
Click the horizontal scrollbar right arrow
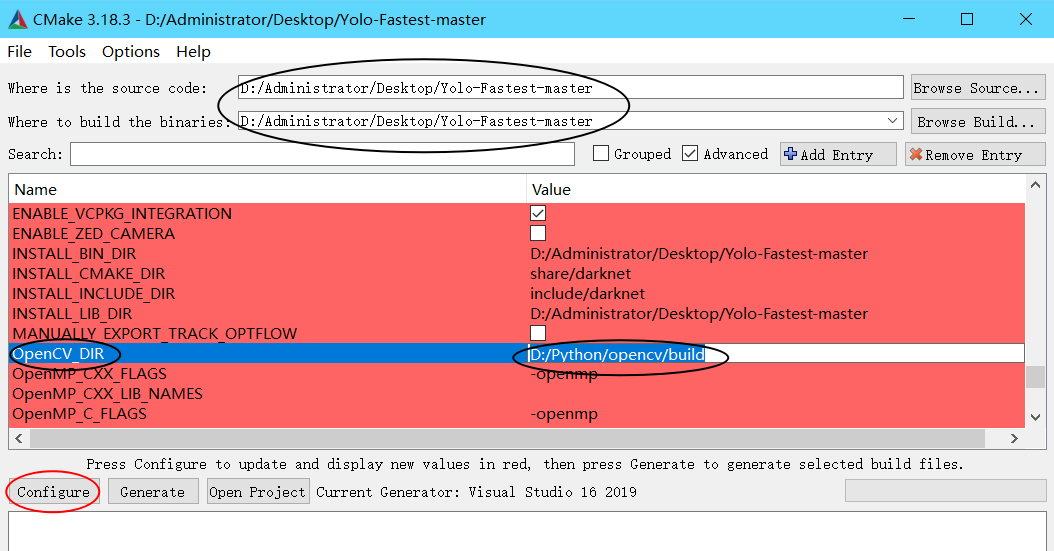(x=1014, y=438)
